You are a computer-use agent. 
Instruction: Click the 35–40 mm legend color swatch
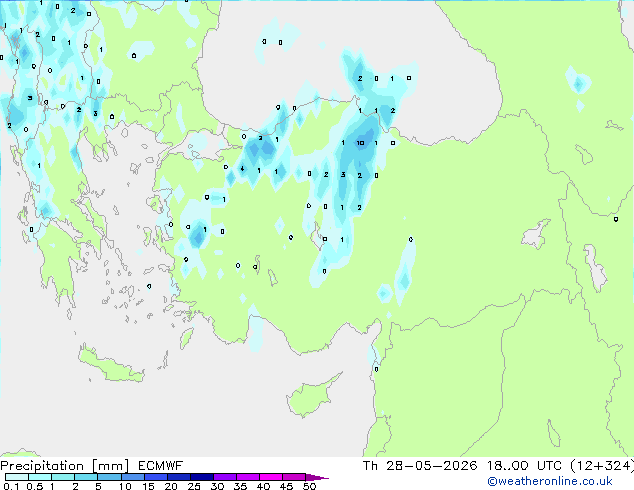(x=247, y=477)
